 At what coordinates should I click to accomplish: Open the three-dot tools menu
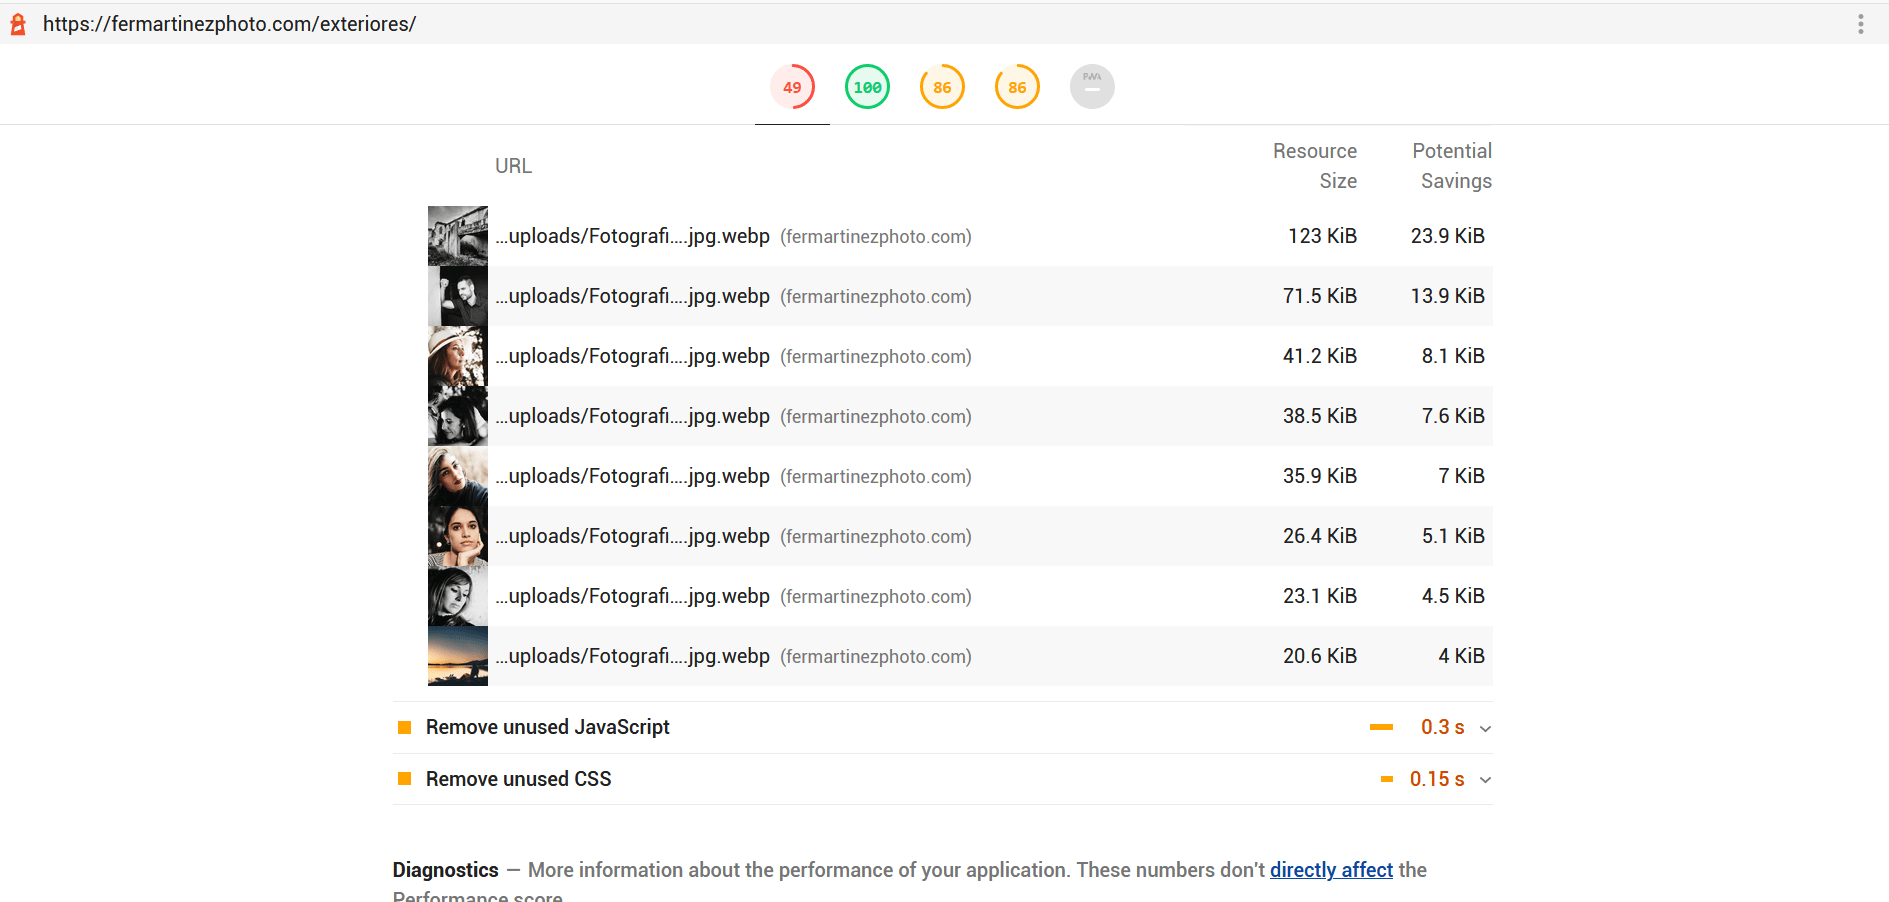[x=1860, y=24]
